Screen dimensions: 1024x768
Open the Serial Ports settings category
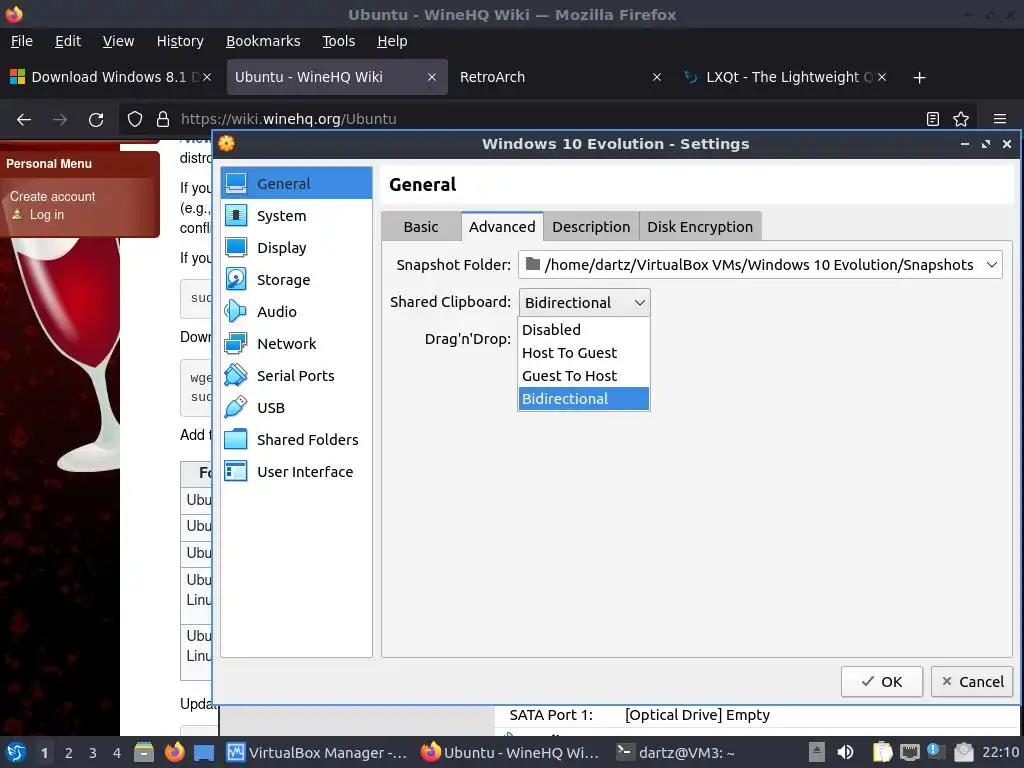(296, 376)
